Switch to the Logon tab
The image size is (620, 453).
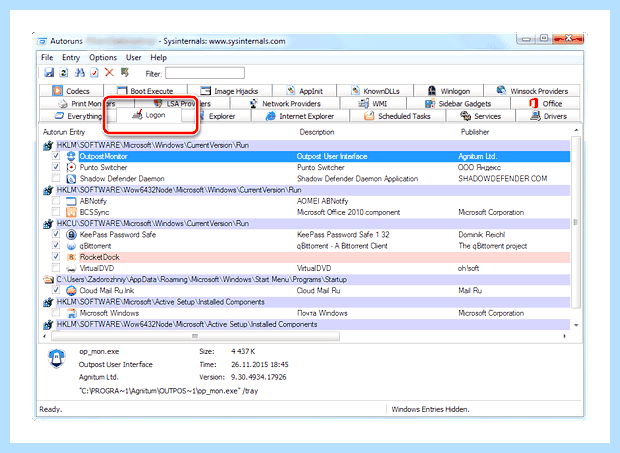click(149, 115)
